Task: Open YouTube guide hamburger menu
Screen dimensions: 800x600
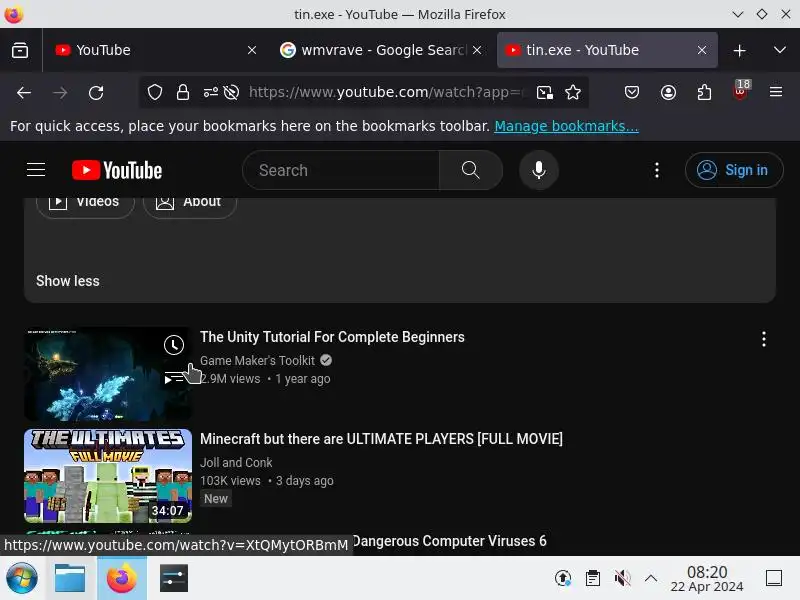Action: click(x=36, y=169)
